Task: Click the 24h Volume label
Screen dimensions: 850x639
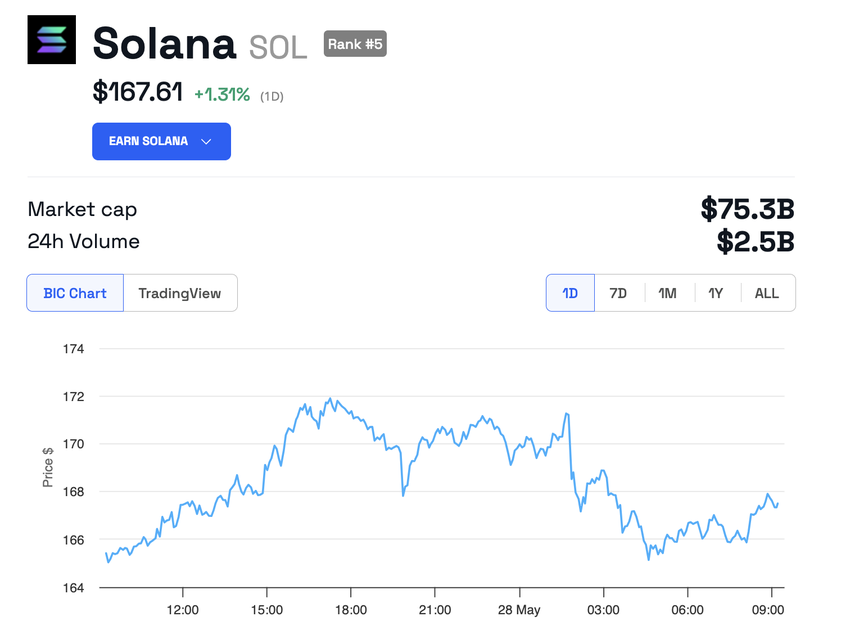Action: coord(83,241)
